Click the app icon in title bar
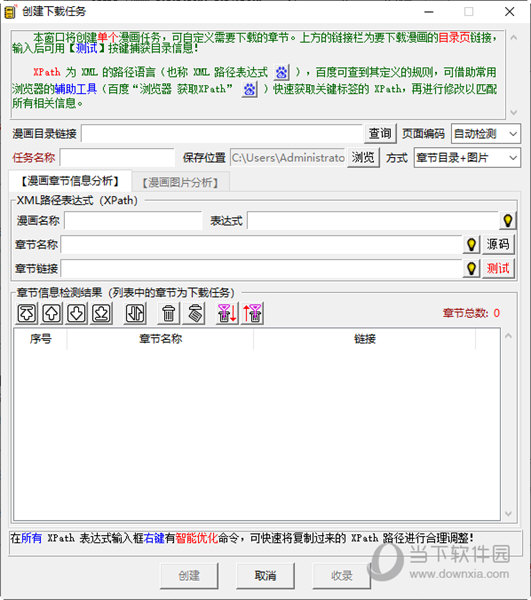This screenshot has width=531, height=600. click(10, 11)
